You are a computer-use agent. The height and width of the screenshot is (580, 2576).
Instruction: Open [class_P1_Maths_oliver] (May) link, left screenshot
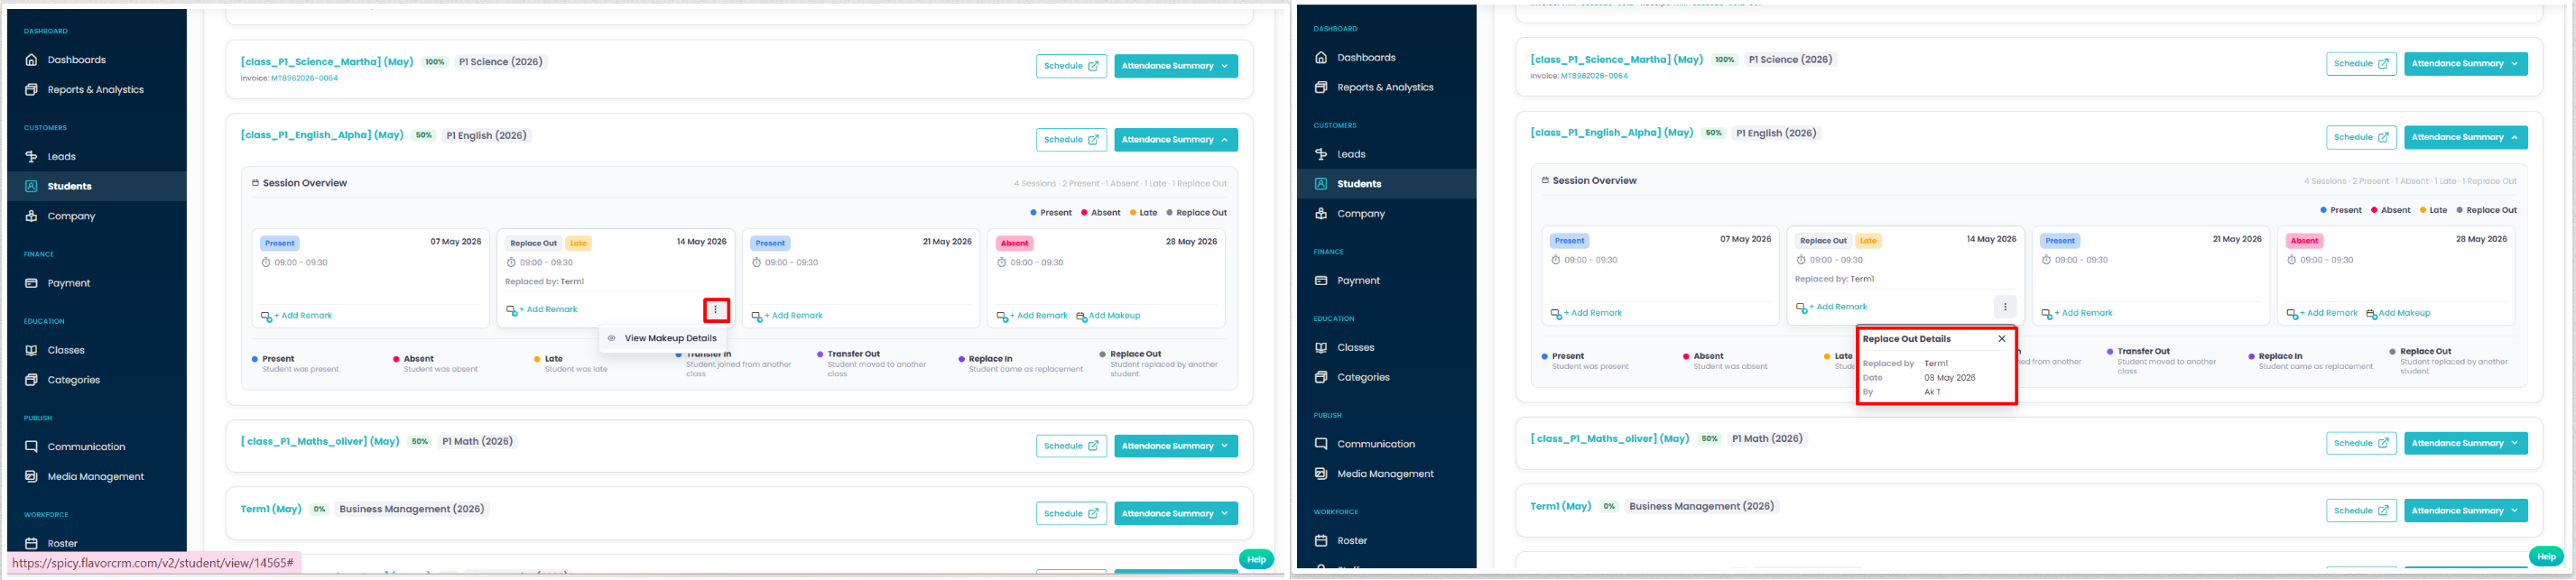click(x=320, y=442)
